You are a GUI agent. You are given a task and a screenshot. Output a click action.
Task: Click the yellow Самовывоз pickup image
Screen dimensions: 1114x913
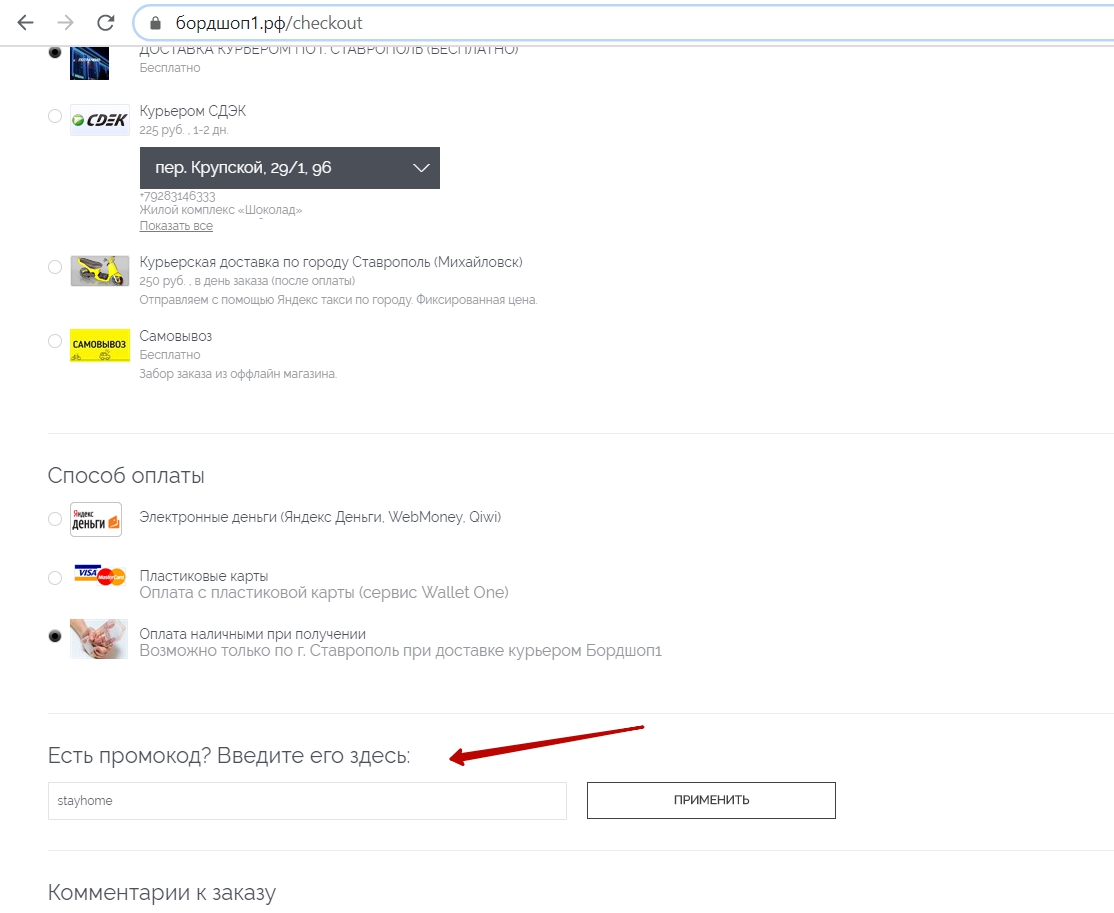click(99, 345)
